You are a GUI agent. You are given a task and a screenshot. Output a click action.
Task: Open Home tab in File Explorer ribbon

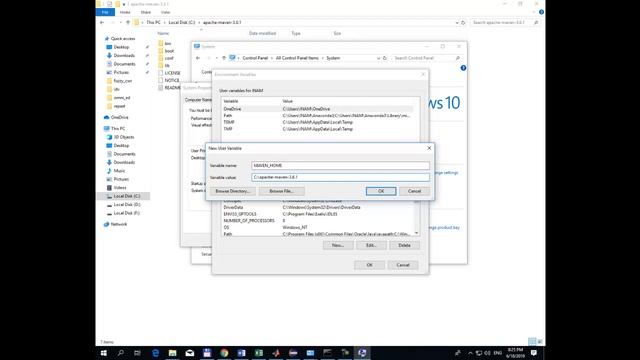click(x=125, y=12)
